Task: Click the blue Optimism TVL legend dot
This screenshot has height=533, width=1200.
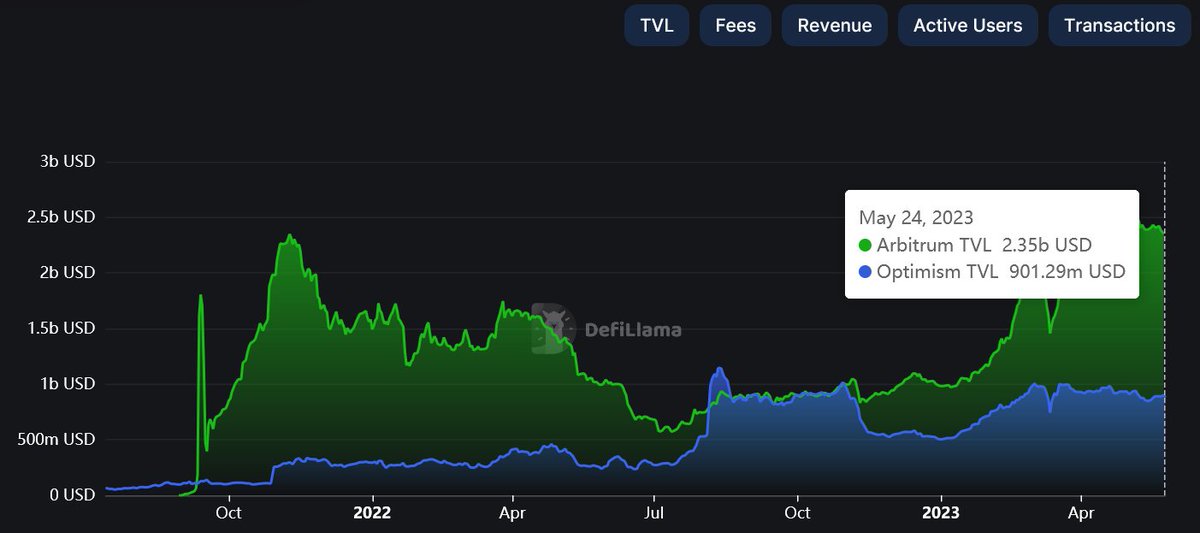Action: coord(866,271)
